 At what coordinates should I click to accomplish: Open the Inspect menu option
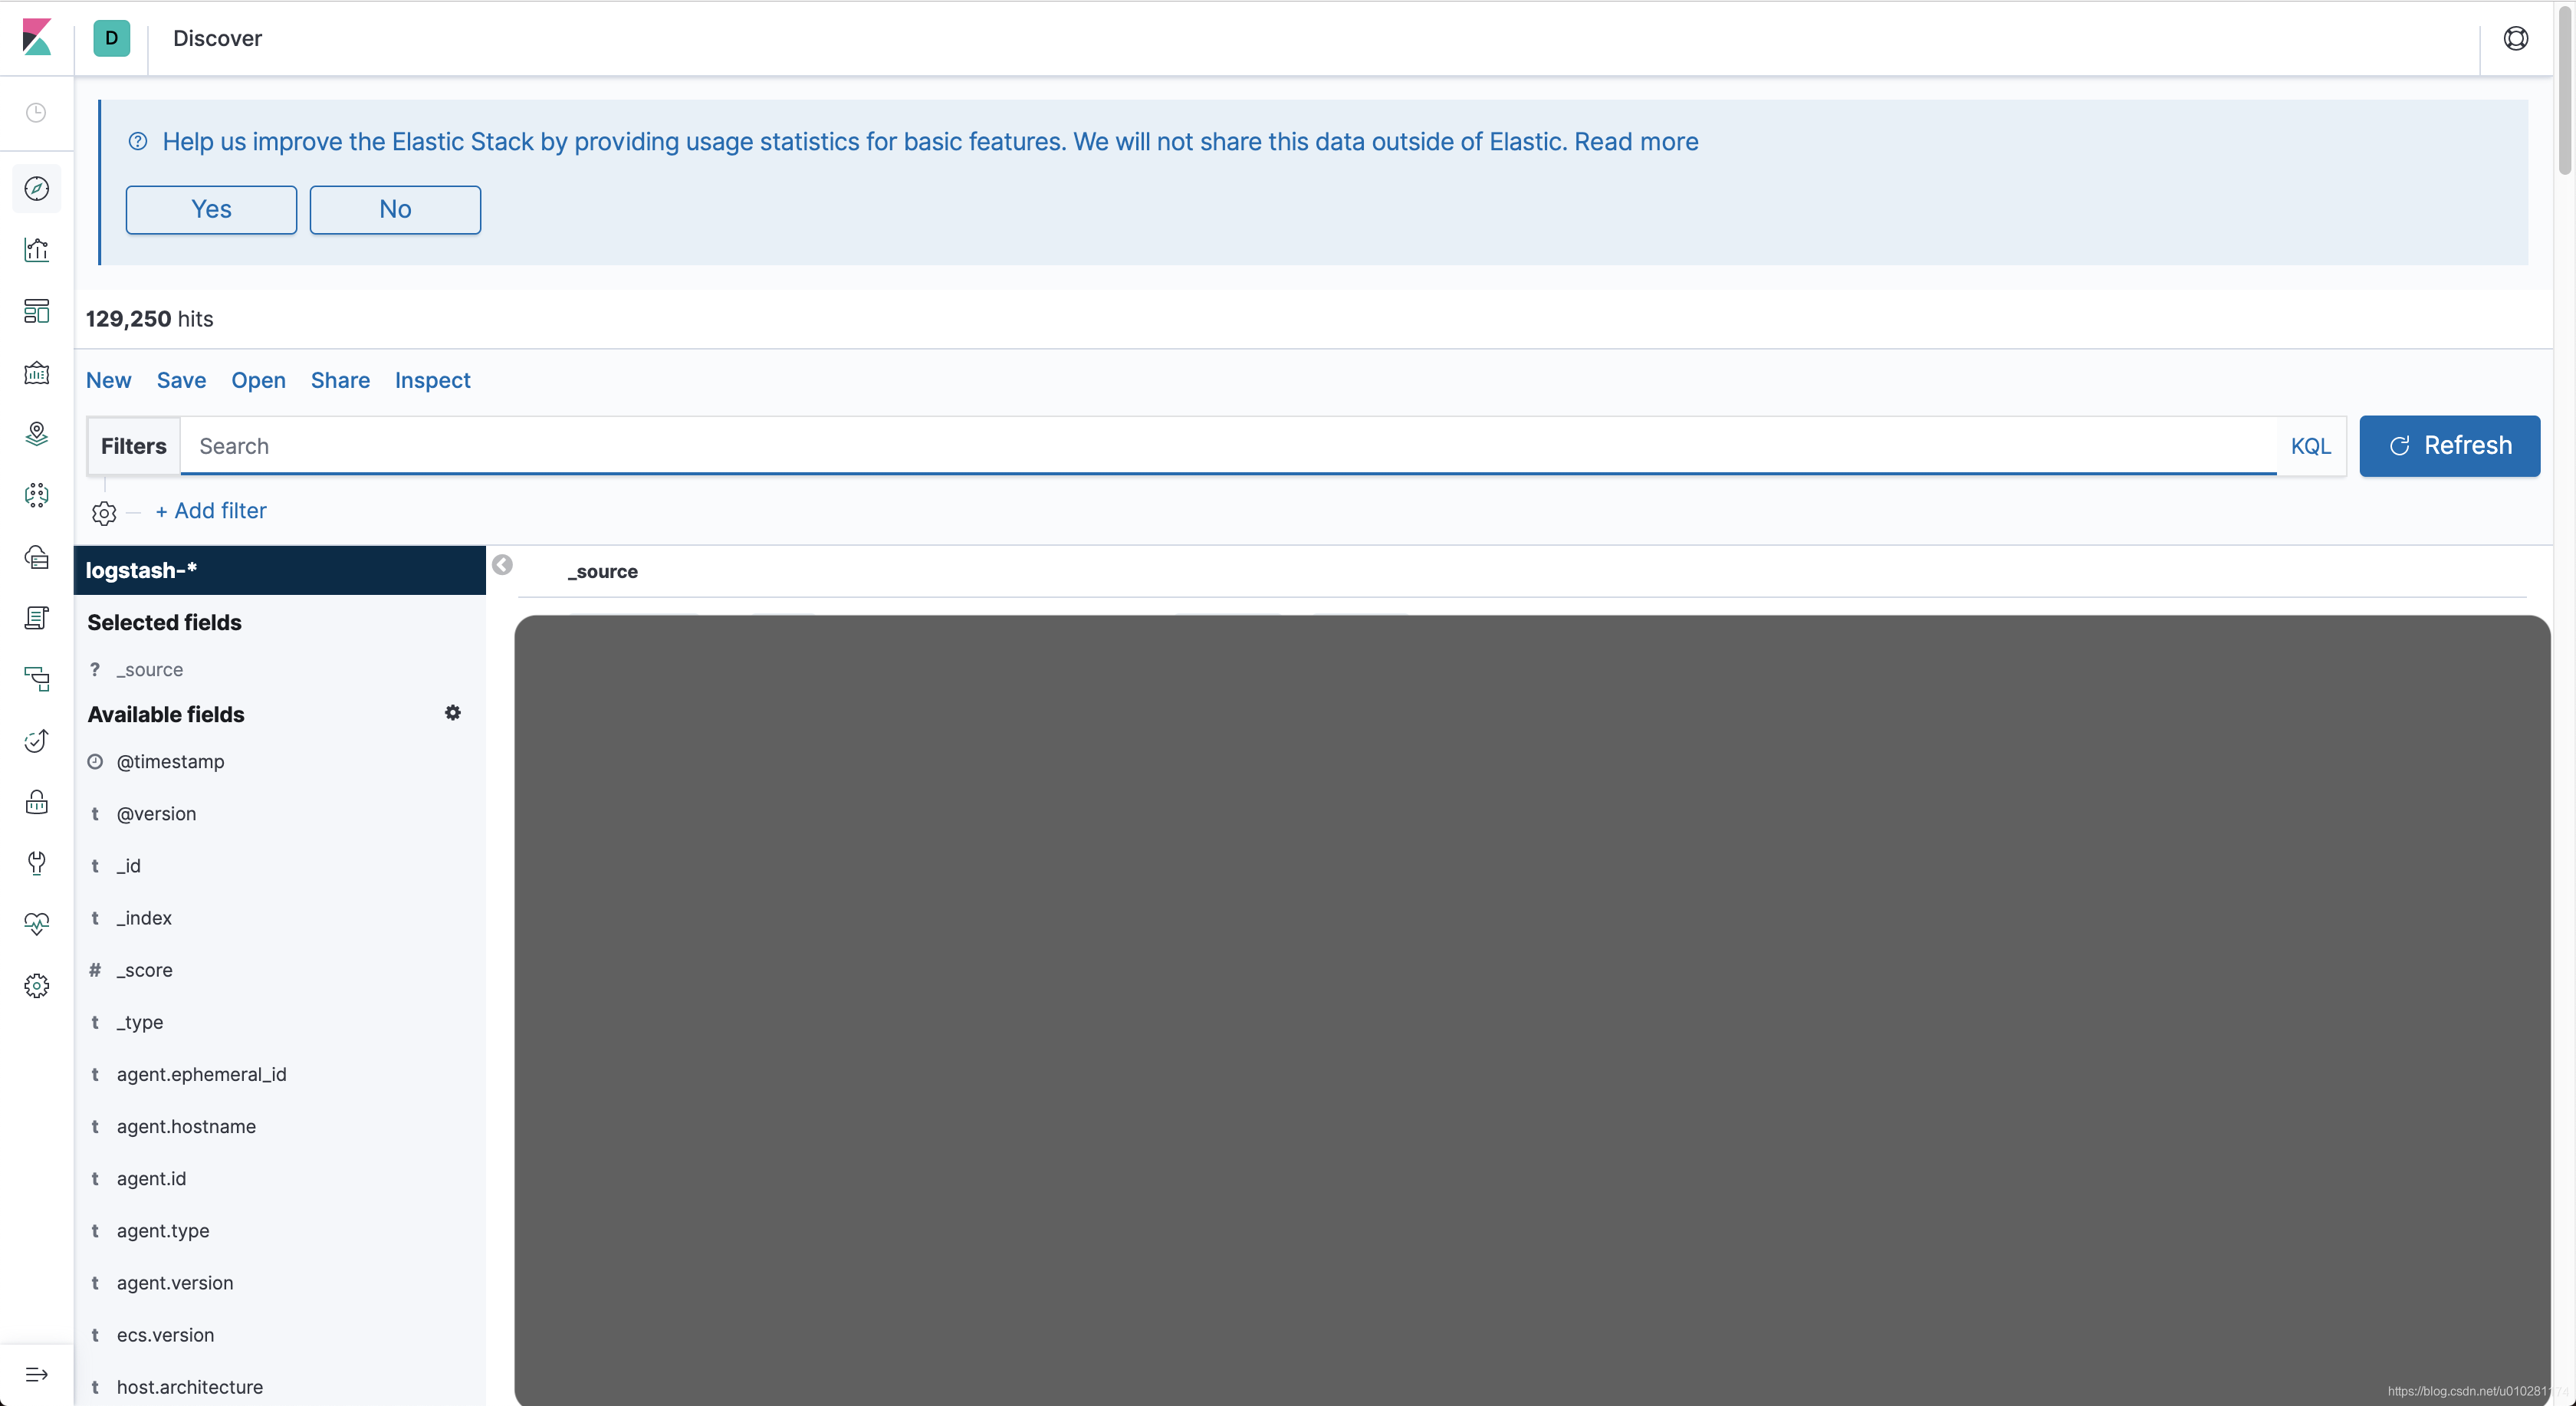[x=431, y=379]
